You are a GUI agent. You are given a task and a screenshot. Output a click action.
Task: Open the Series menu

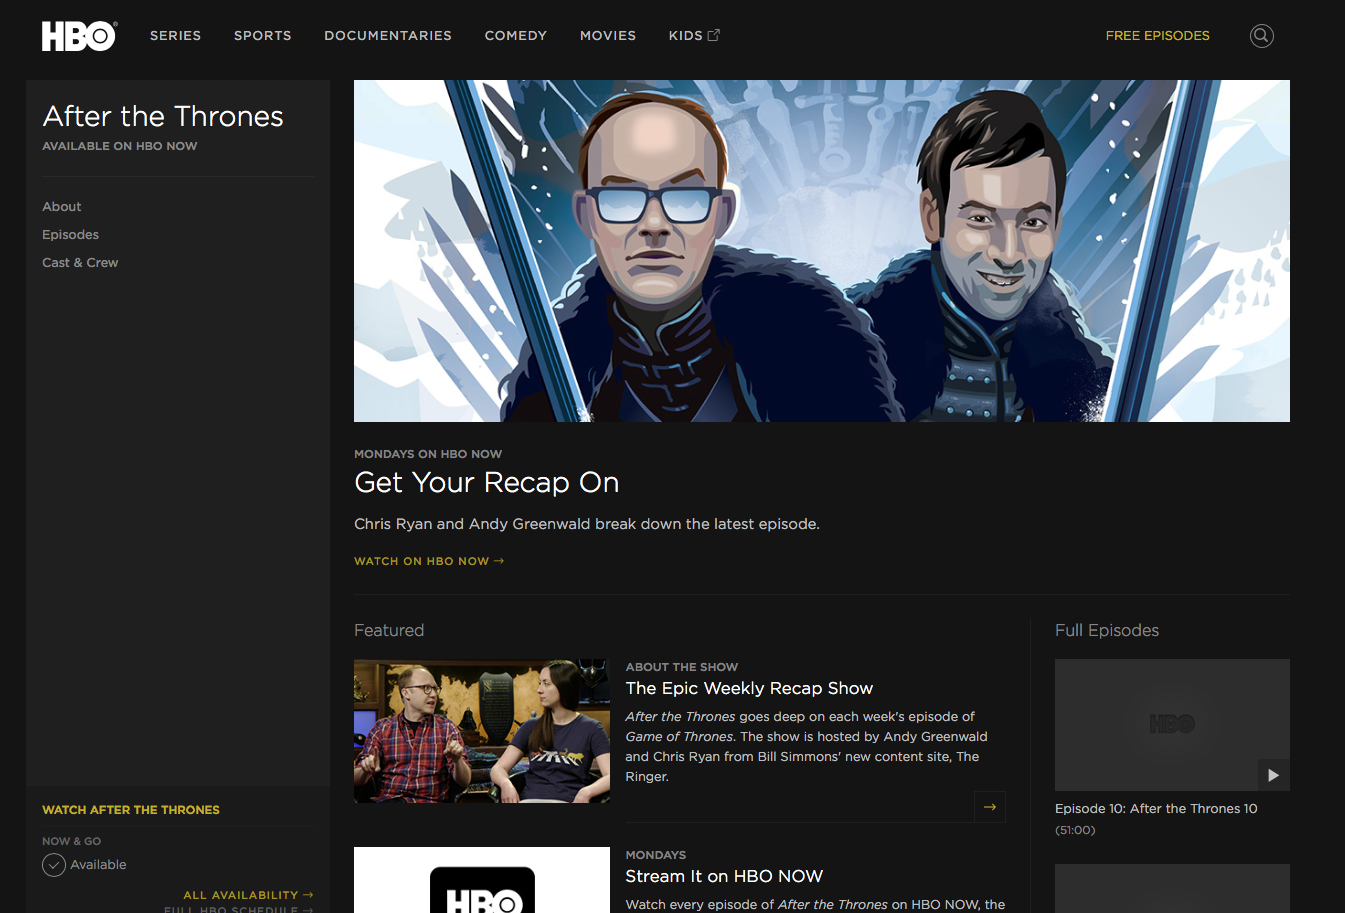(176, 35)
